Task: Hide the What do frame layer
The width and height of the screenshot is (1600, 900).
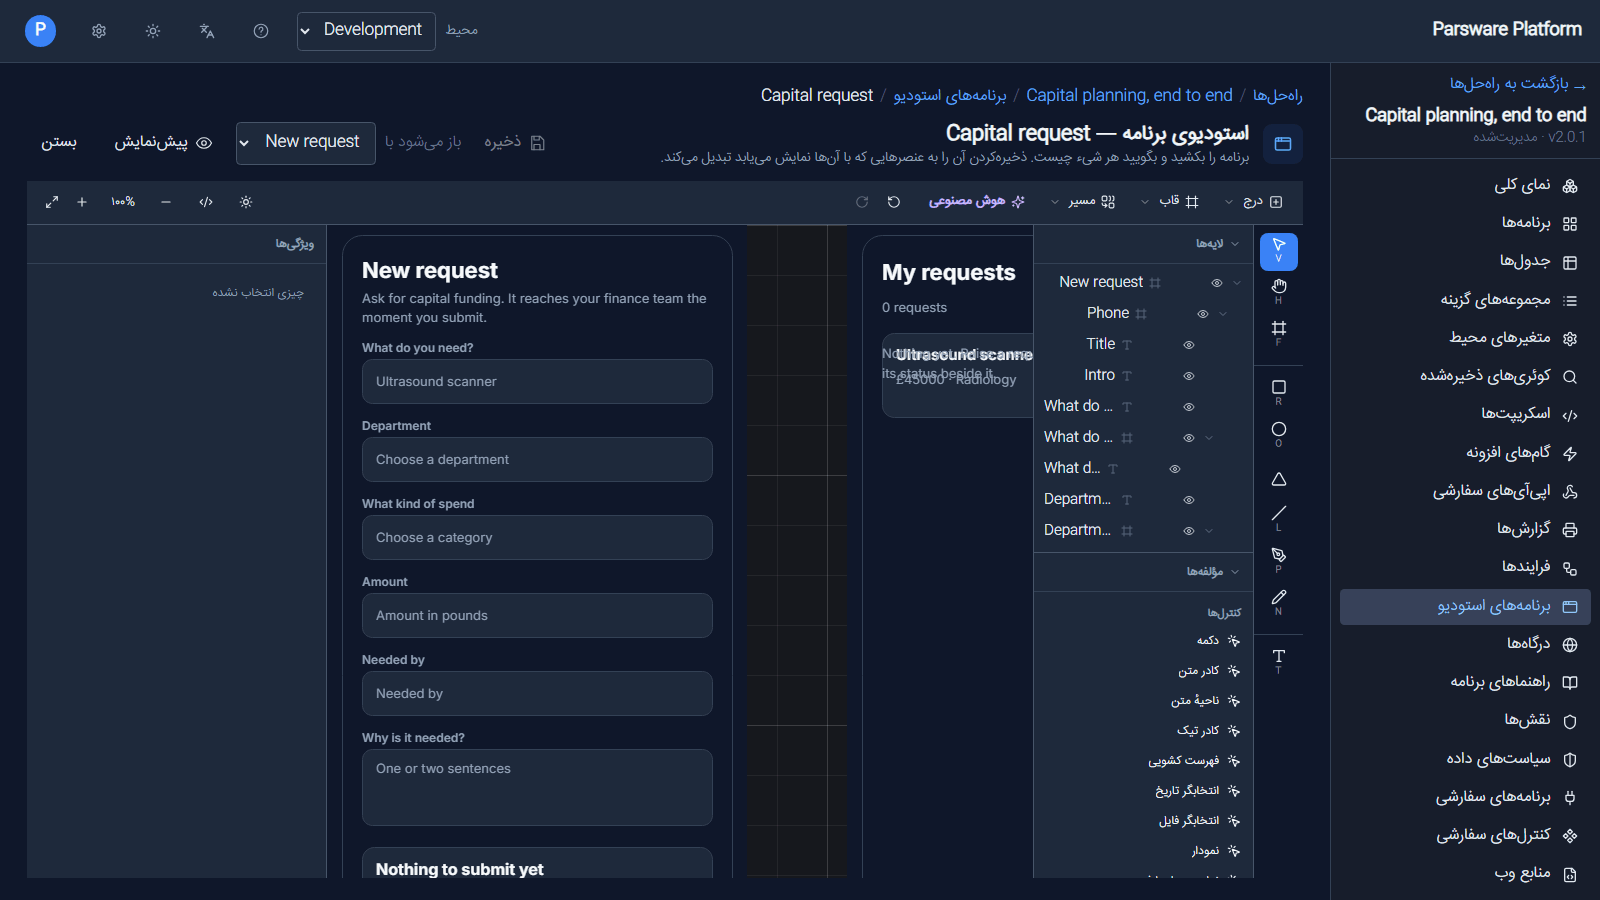Action: point(1189,438)
